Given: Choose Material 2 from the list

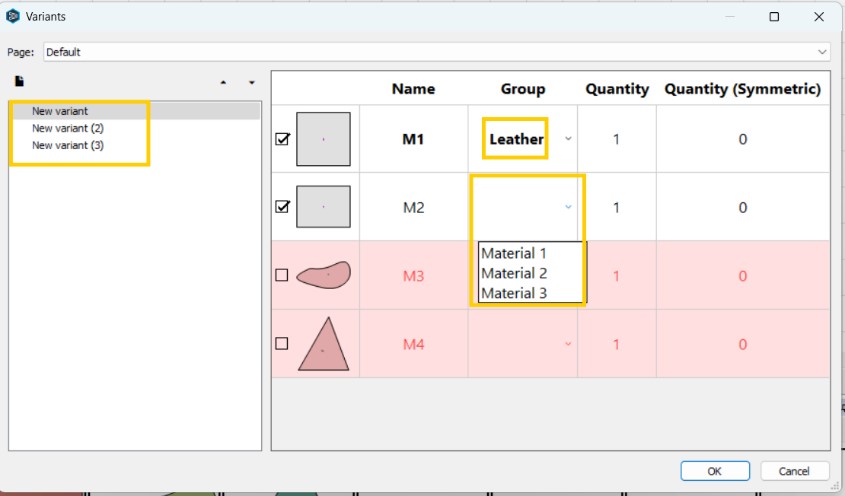Looking at the screenshot, I should [514, 273].
